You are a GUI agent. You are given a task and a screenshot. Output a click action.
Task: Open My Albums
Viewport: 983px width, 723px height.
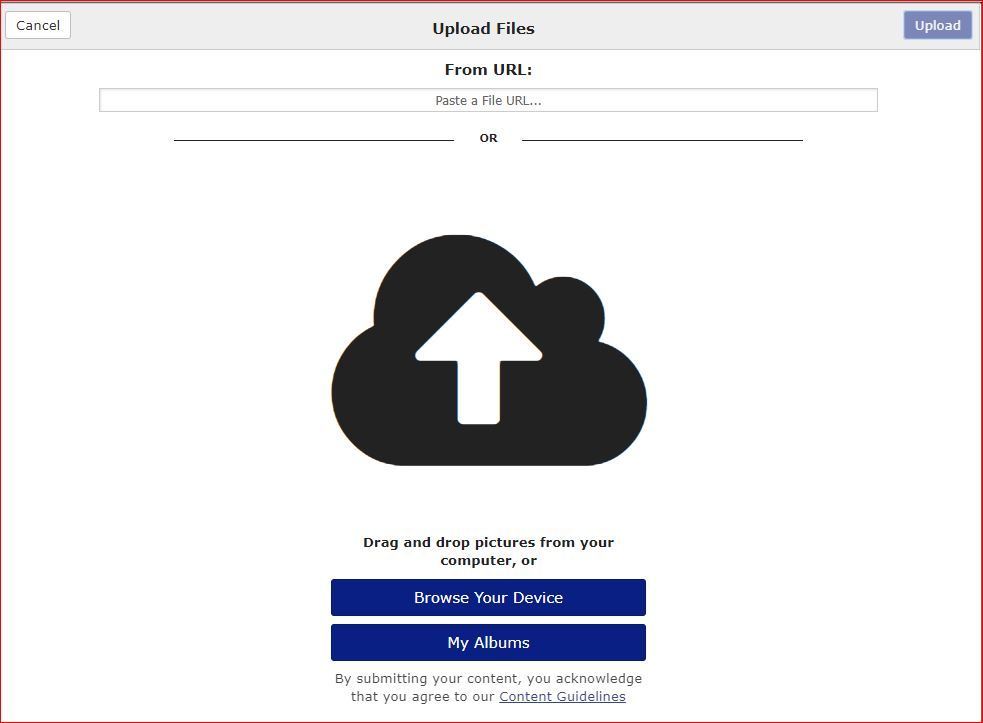point(488,643)
